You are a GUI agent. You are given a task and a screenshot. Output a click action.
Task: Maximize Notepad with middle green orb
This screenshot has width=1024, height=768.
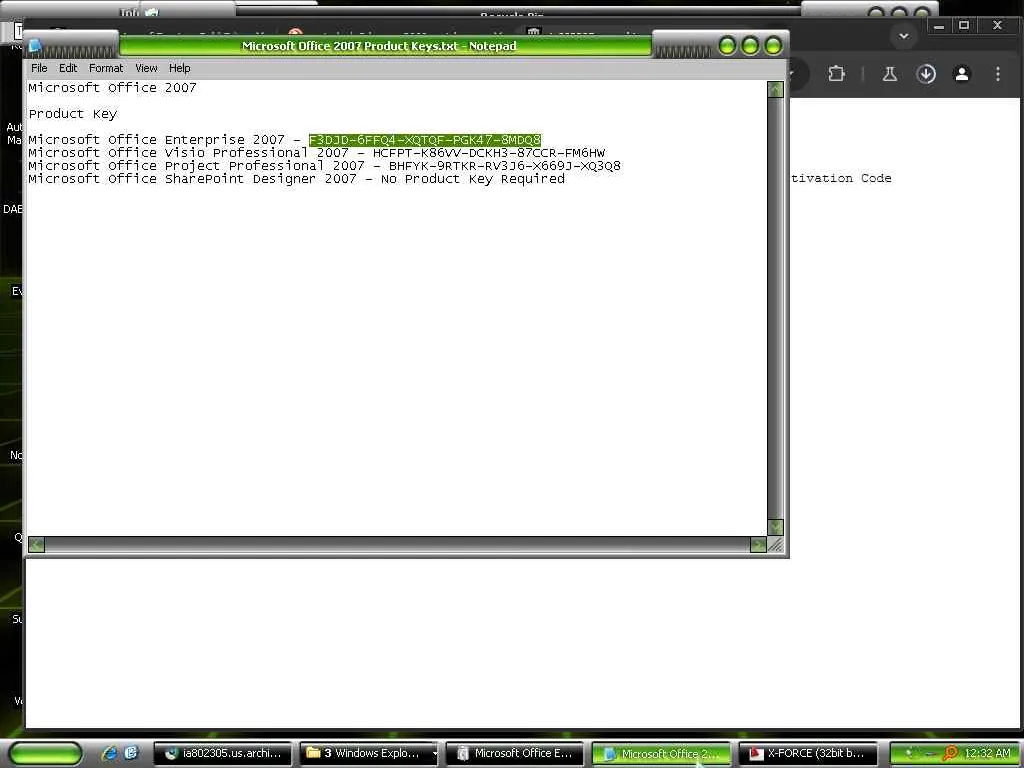[750, 46]
